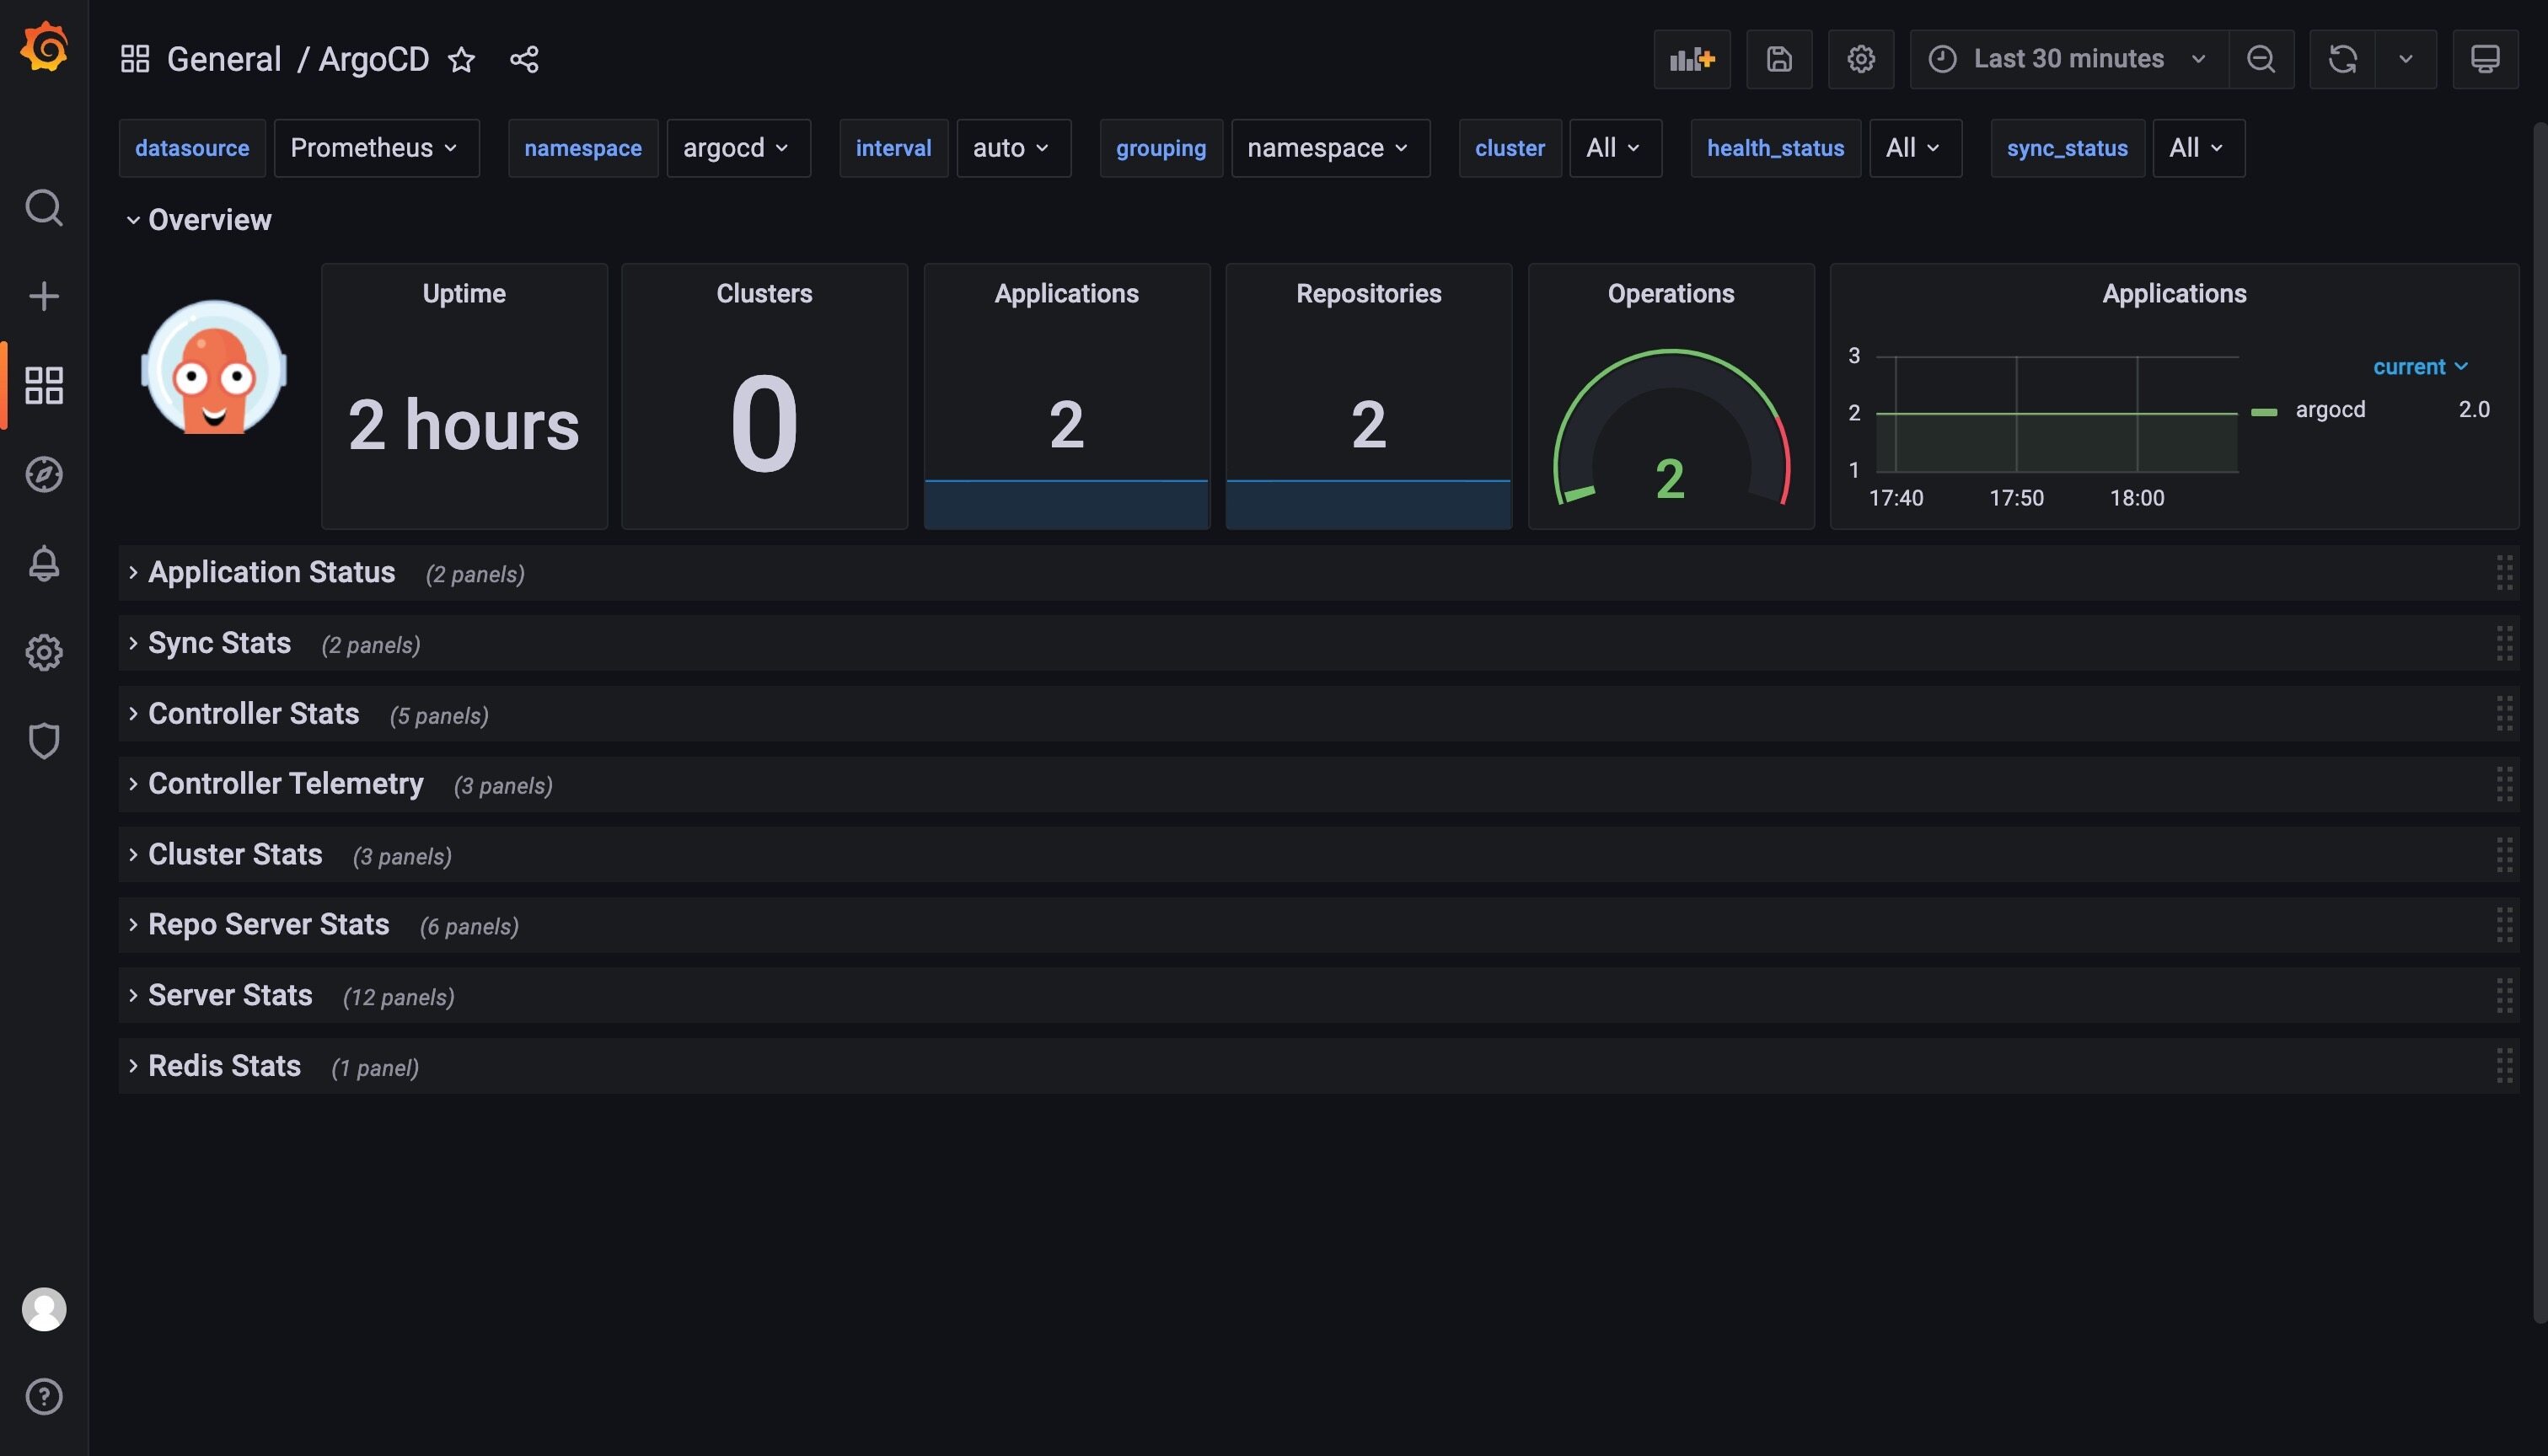Image resolution: width=2548 pixels, height=1456 pixels.
Task: Open the Operations panel title menu
Action: point(1671,294)
